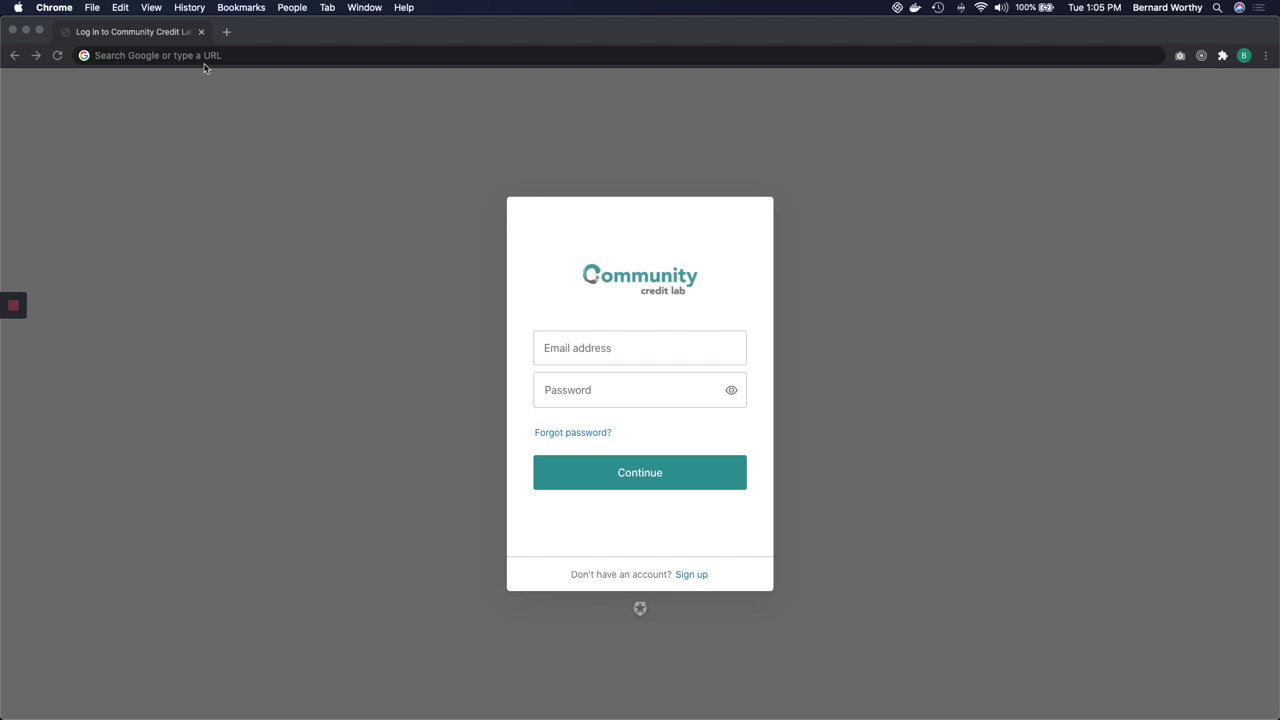The image size is (1280, 720).
Task: Open Spotlight search magnifier icon
Action: coord(1217,8)
